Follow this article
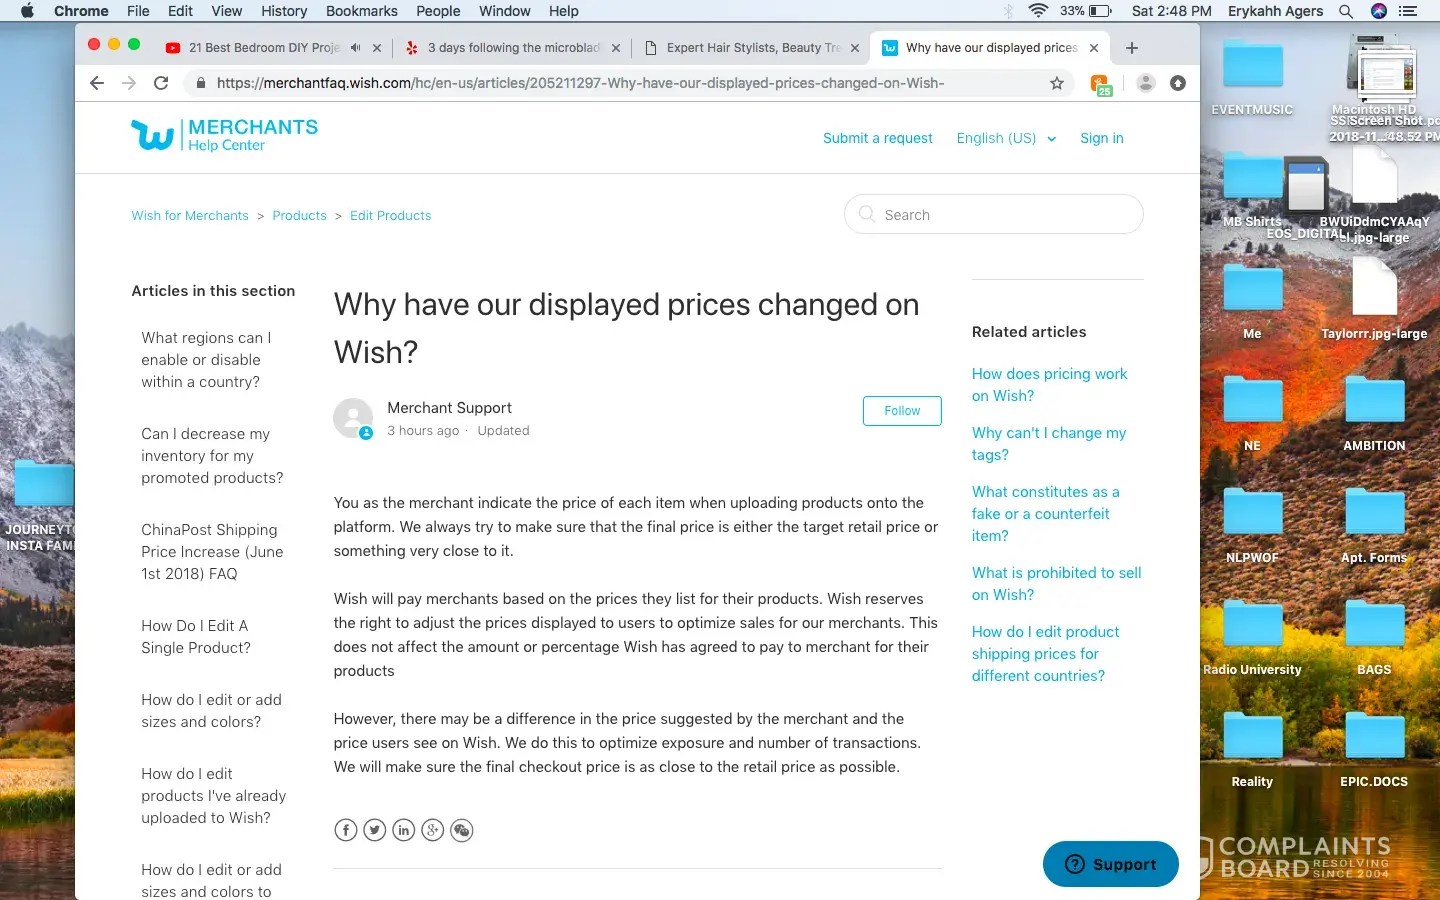The height and width of the screenshot is (900, 1440). pos(902,411)
